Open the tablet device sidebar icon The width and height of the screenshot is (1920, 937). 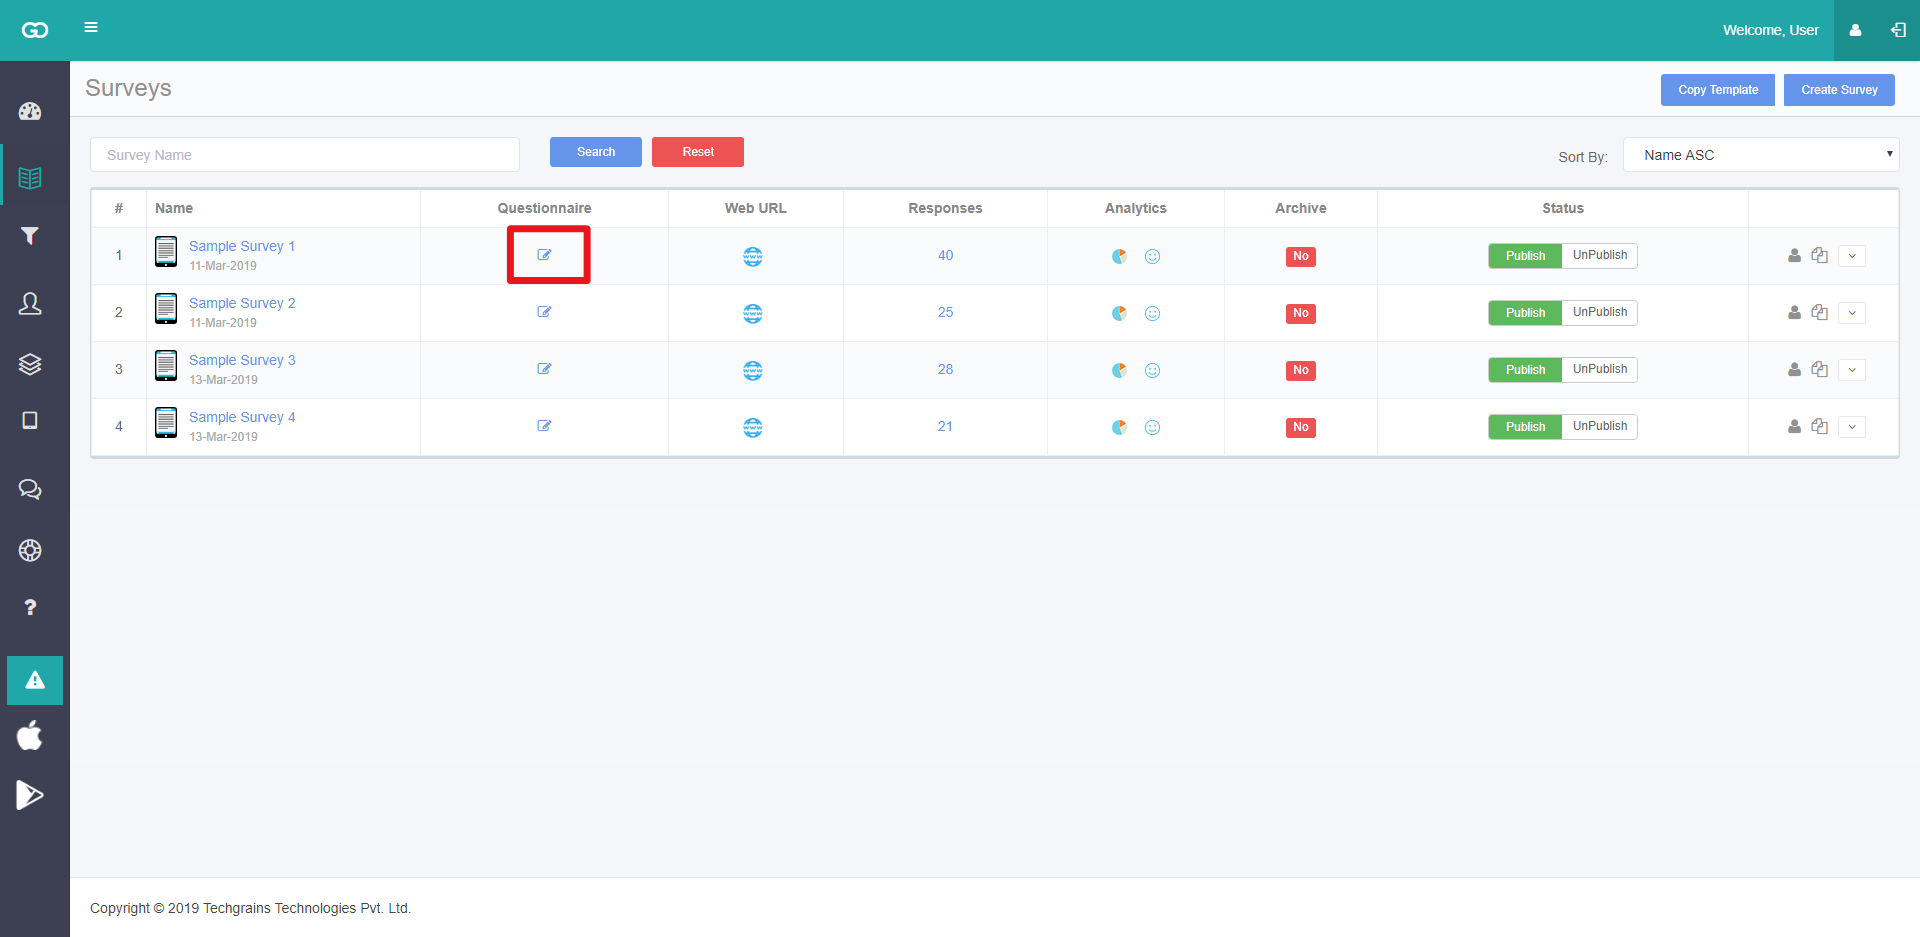[x=30, y=420]
